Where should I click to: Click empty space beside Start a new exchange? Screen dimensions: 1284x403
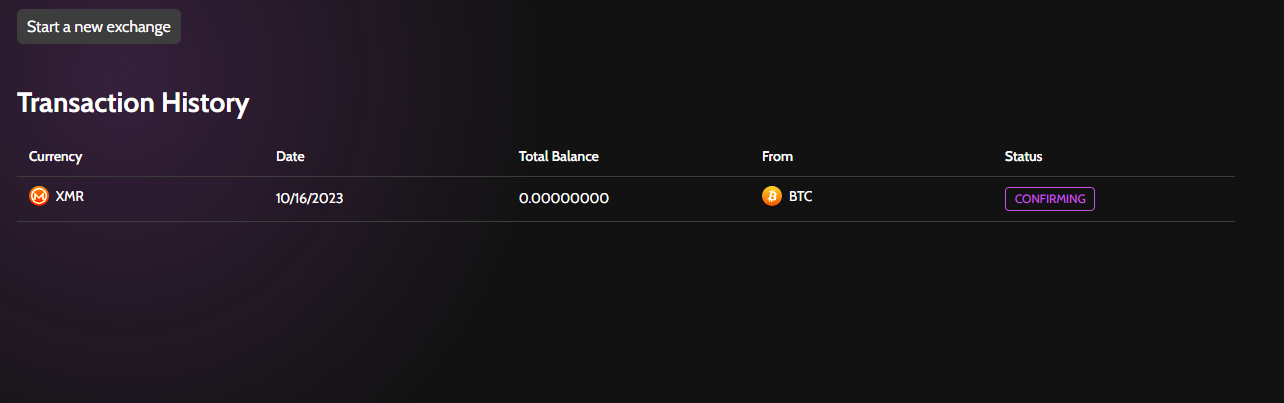point(700,26)
